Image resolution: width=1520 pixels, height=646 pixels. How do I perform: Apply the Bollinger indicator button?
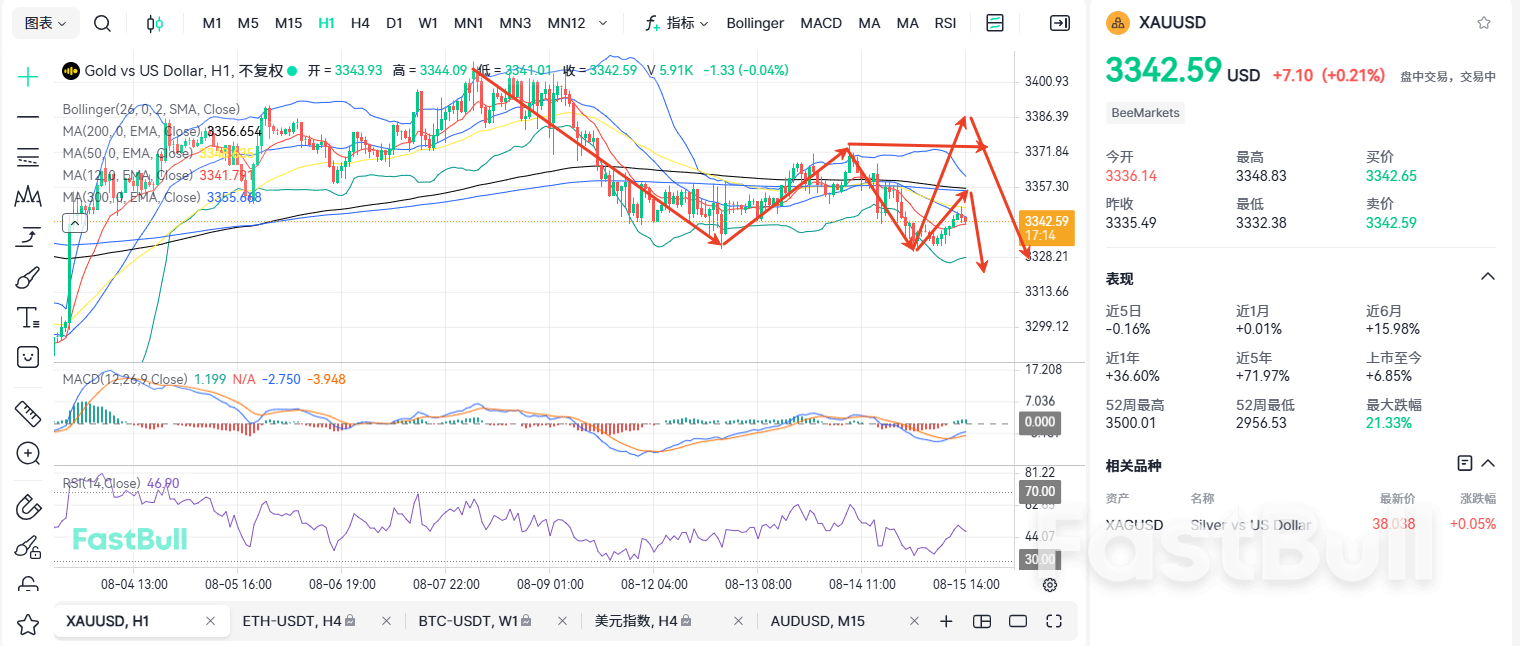click(755, 22)
